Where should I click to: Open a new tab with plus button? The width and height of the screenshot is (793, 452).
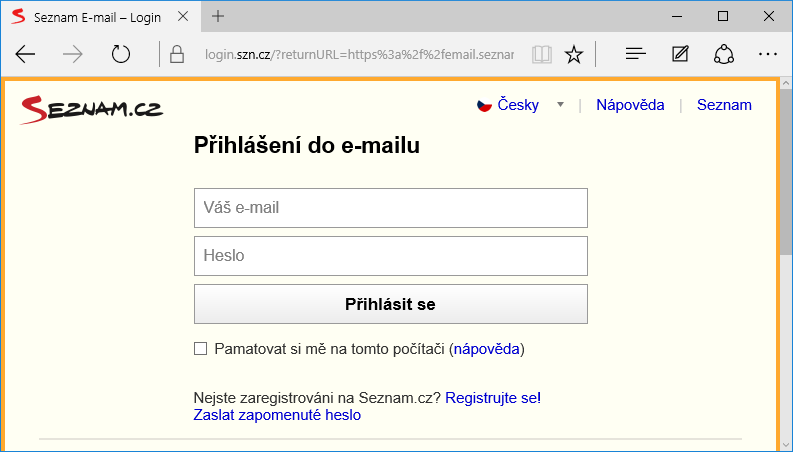218,17
